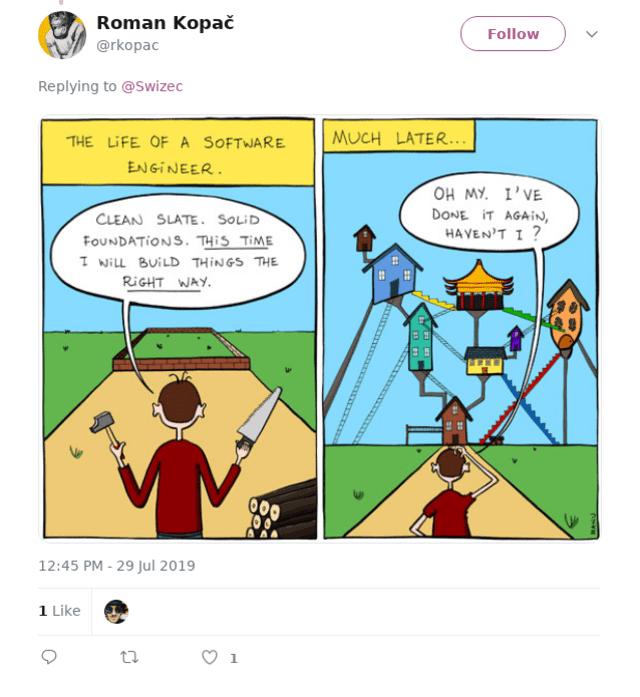
Task: Expand the tweet options chevron
Action: click(x=592, y=34)
